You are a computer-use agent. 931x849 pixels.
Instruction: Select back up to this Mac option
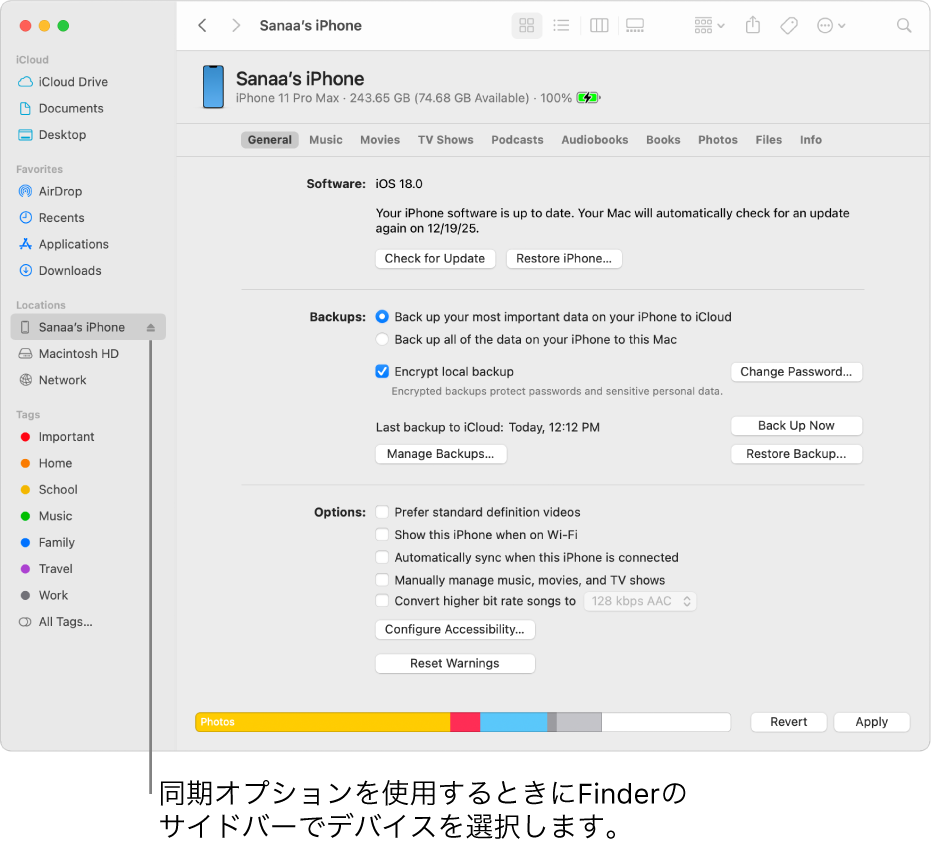click(382, 340)
